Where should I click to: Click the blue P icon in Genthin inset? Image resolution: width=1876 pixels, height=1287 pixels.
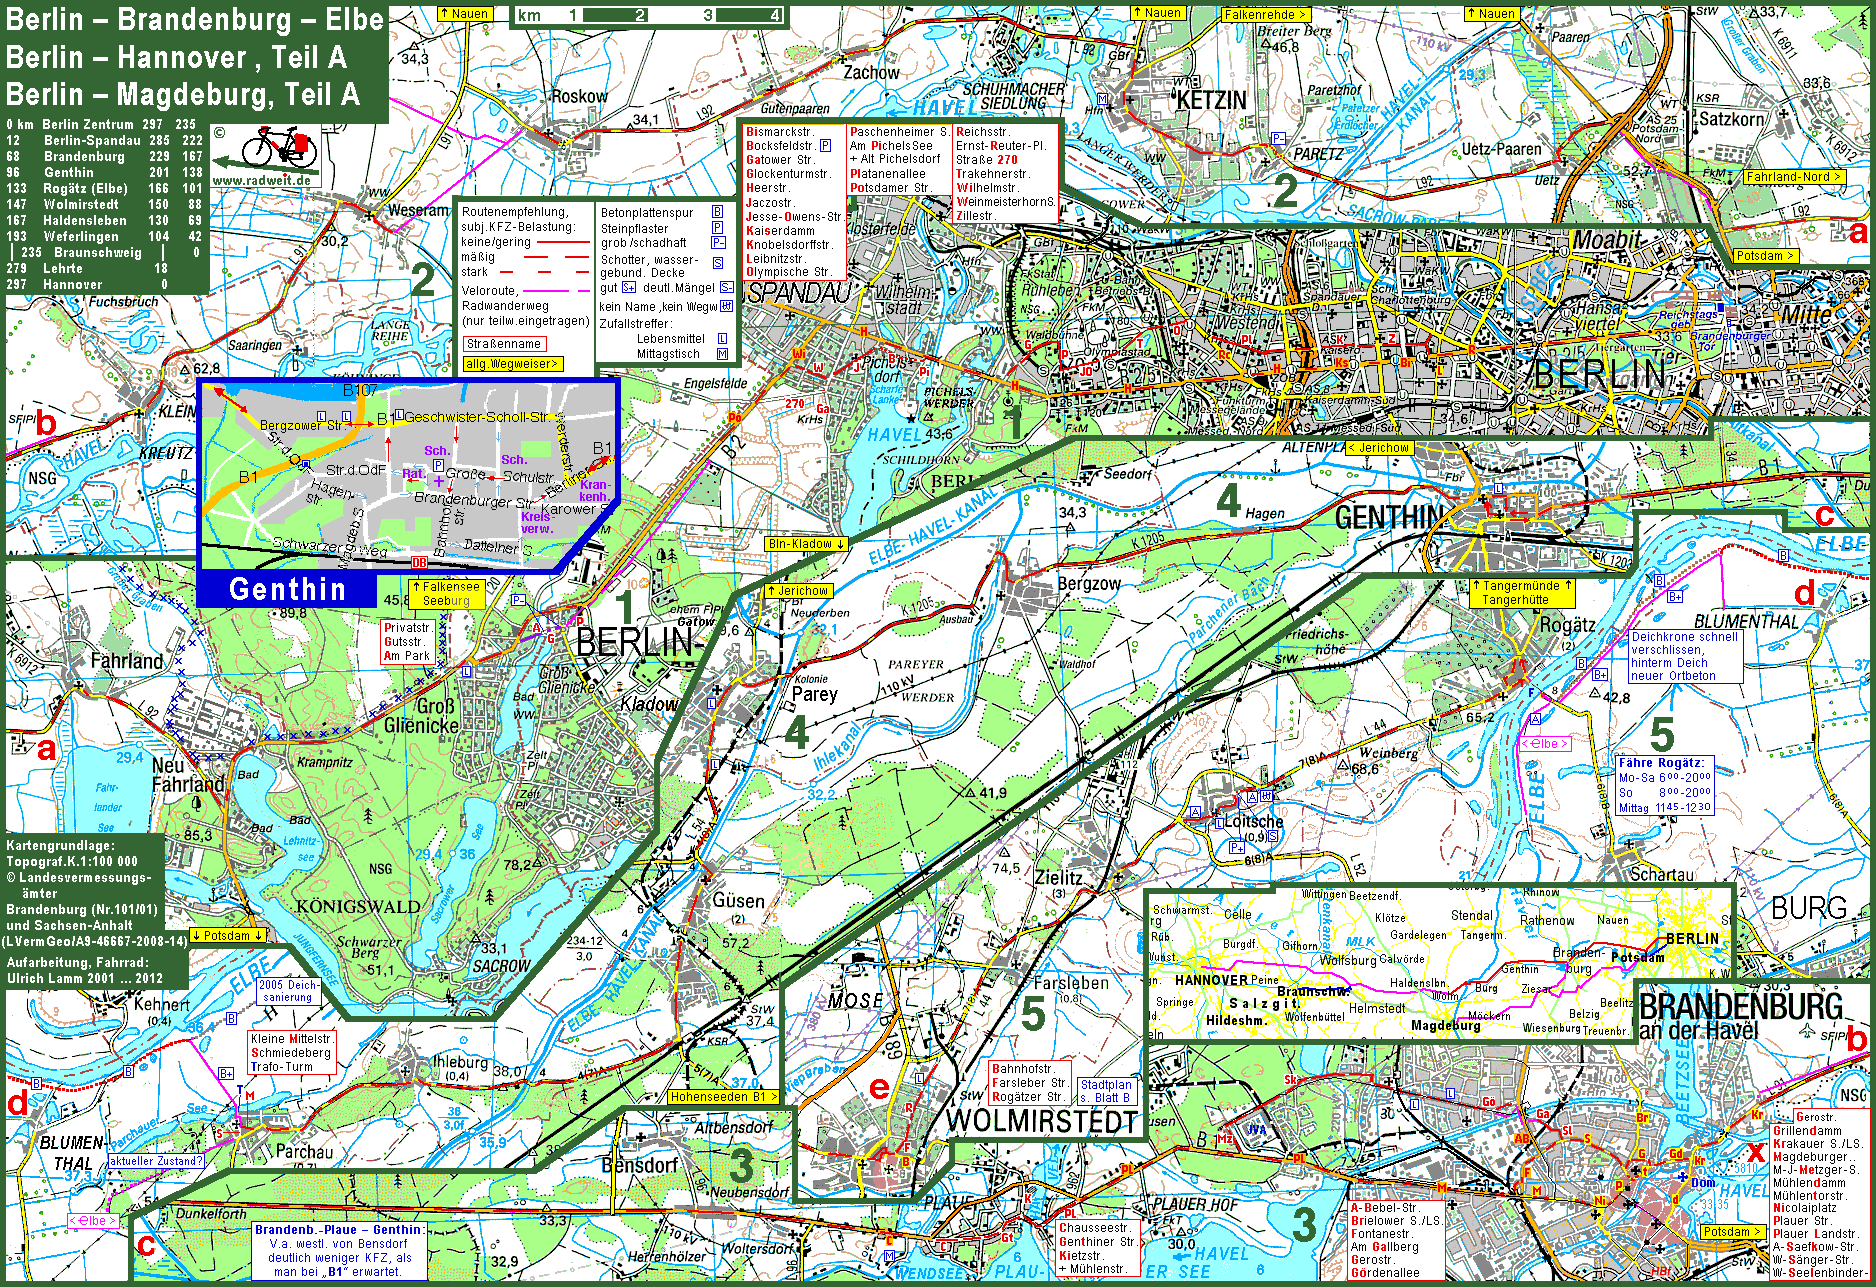(438, 465)
